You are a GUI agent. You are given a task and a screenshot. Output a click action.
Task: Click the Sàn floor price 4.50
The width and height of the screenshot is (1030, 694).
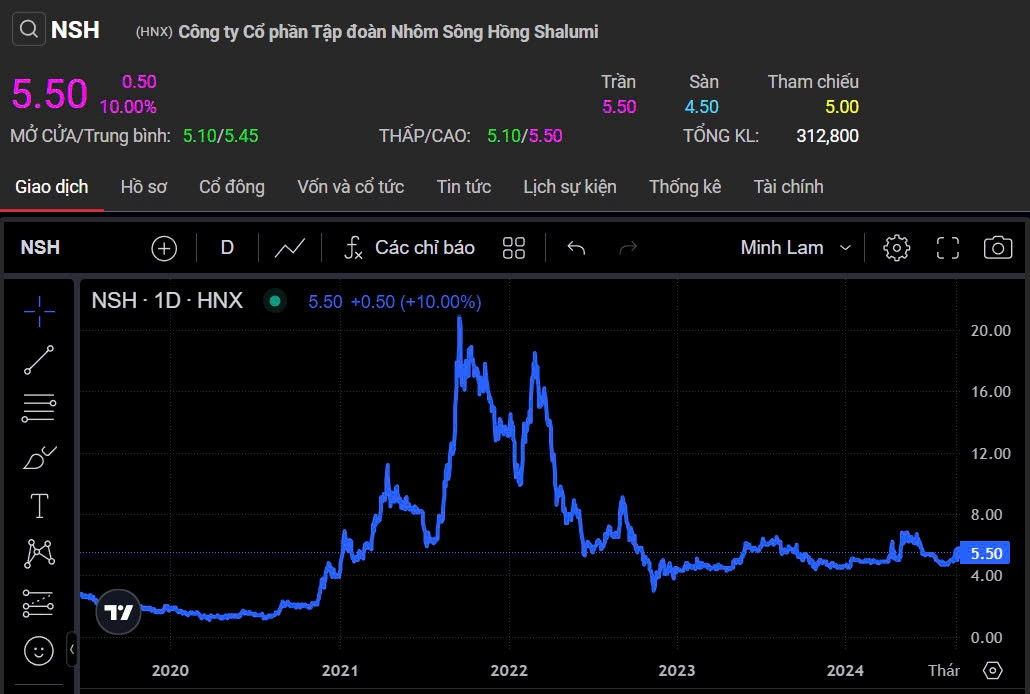(x=702, y=106)
